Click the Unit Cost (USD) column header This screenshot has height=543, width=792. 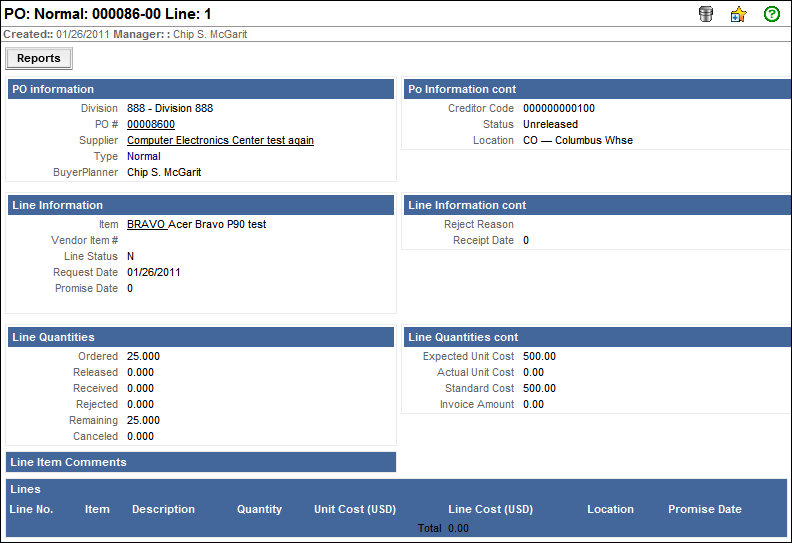tap(355, 509)
